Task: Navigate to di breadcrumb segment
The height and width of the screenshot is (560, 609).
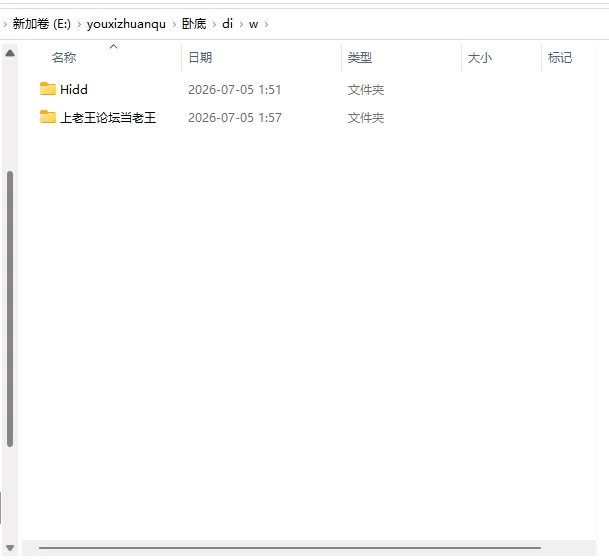Action: click(x=227, y=24)
